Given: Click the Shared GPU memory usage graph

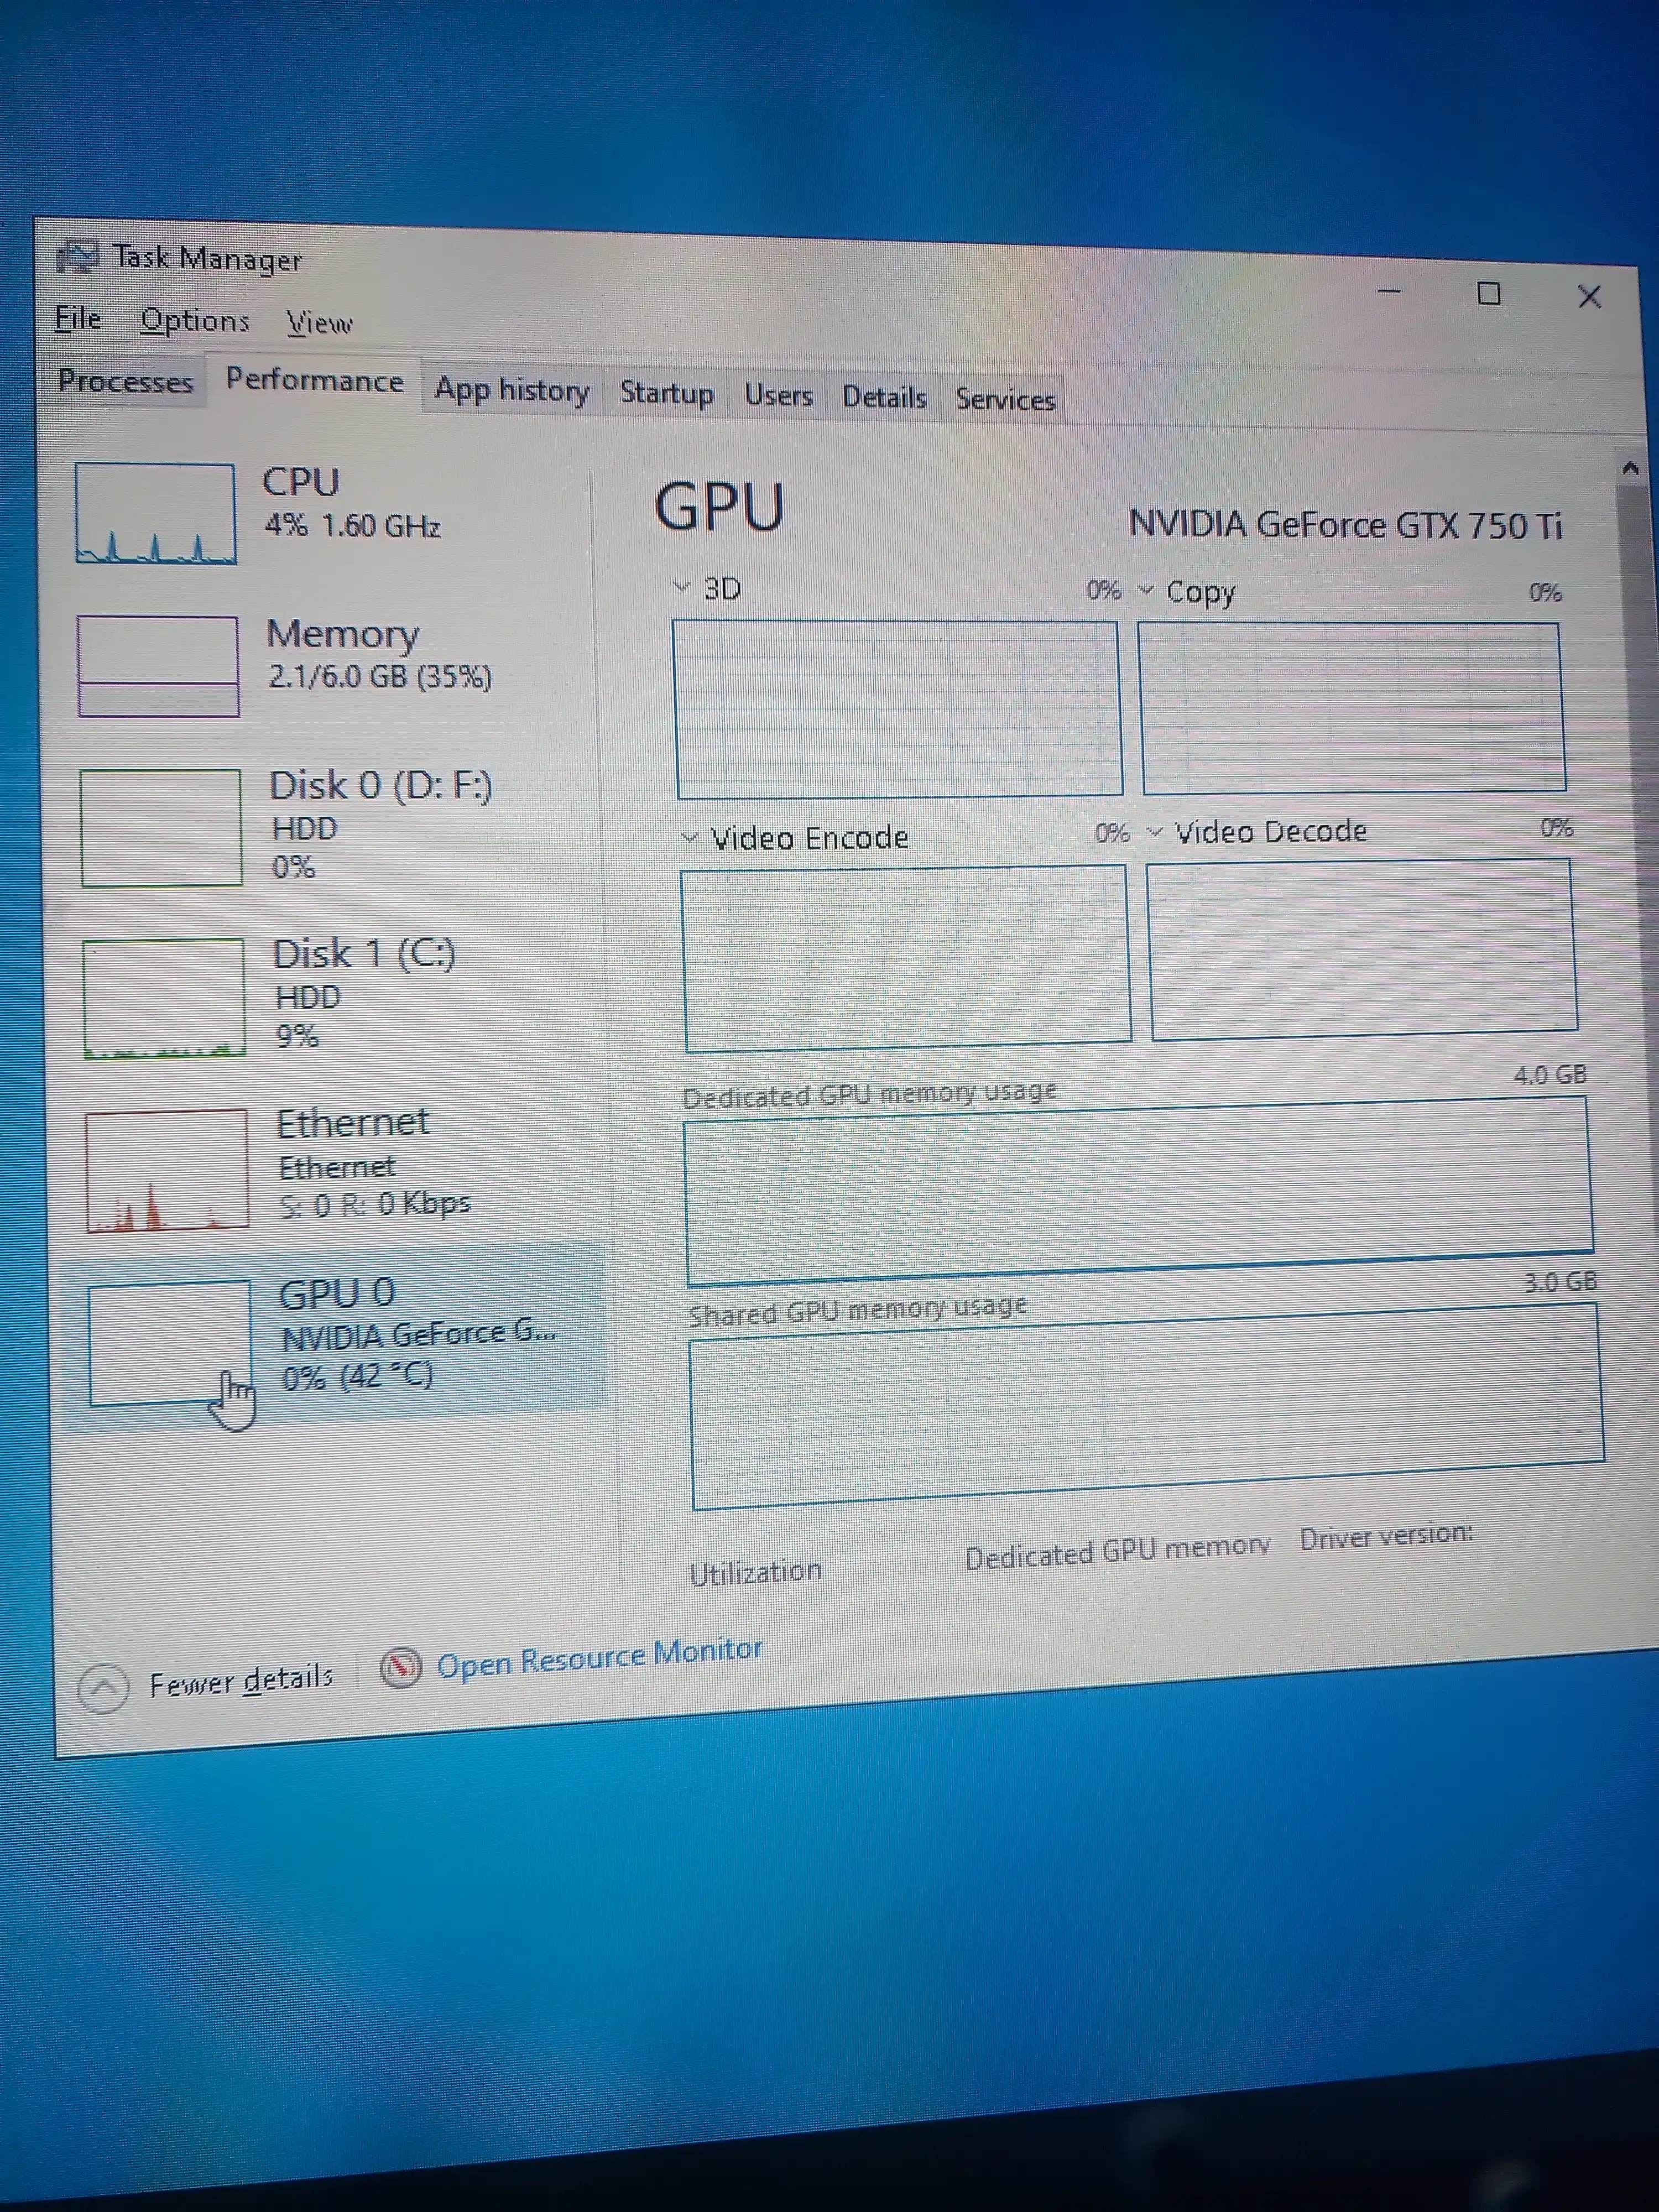Looking at the screenshot, I should click(x=1147, y=1405).
